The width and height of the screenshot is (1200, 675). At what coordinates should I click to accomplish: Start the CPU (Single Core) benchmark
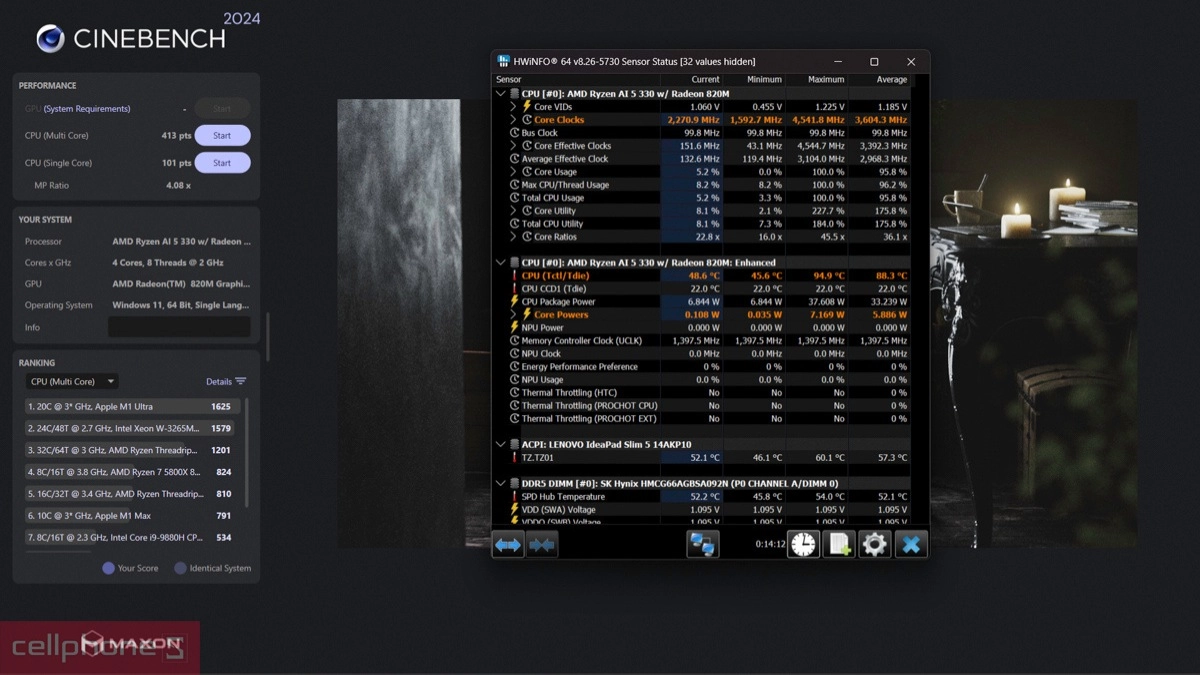(222, 163)
